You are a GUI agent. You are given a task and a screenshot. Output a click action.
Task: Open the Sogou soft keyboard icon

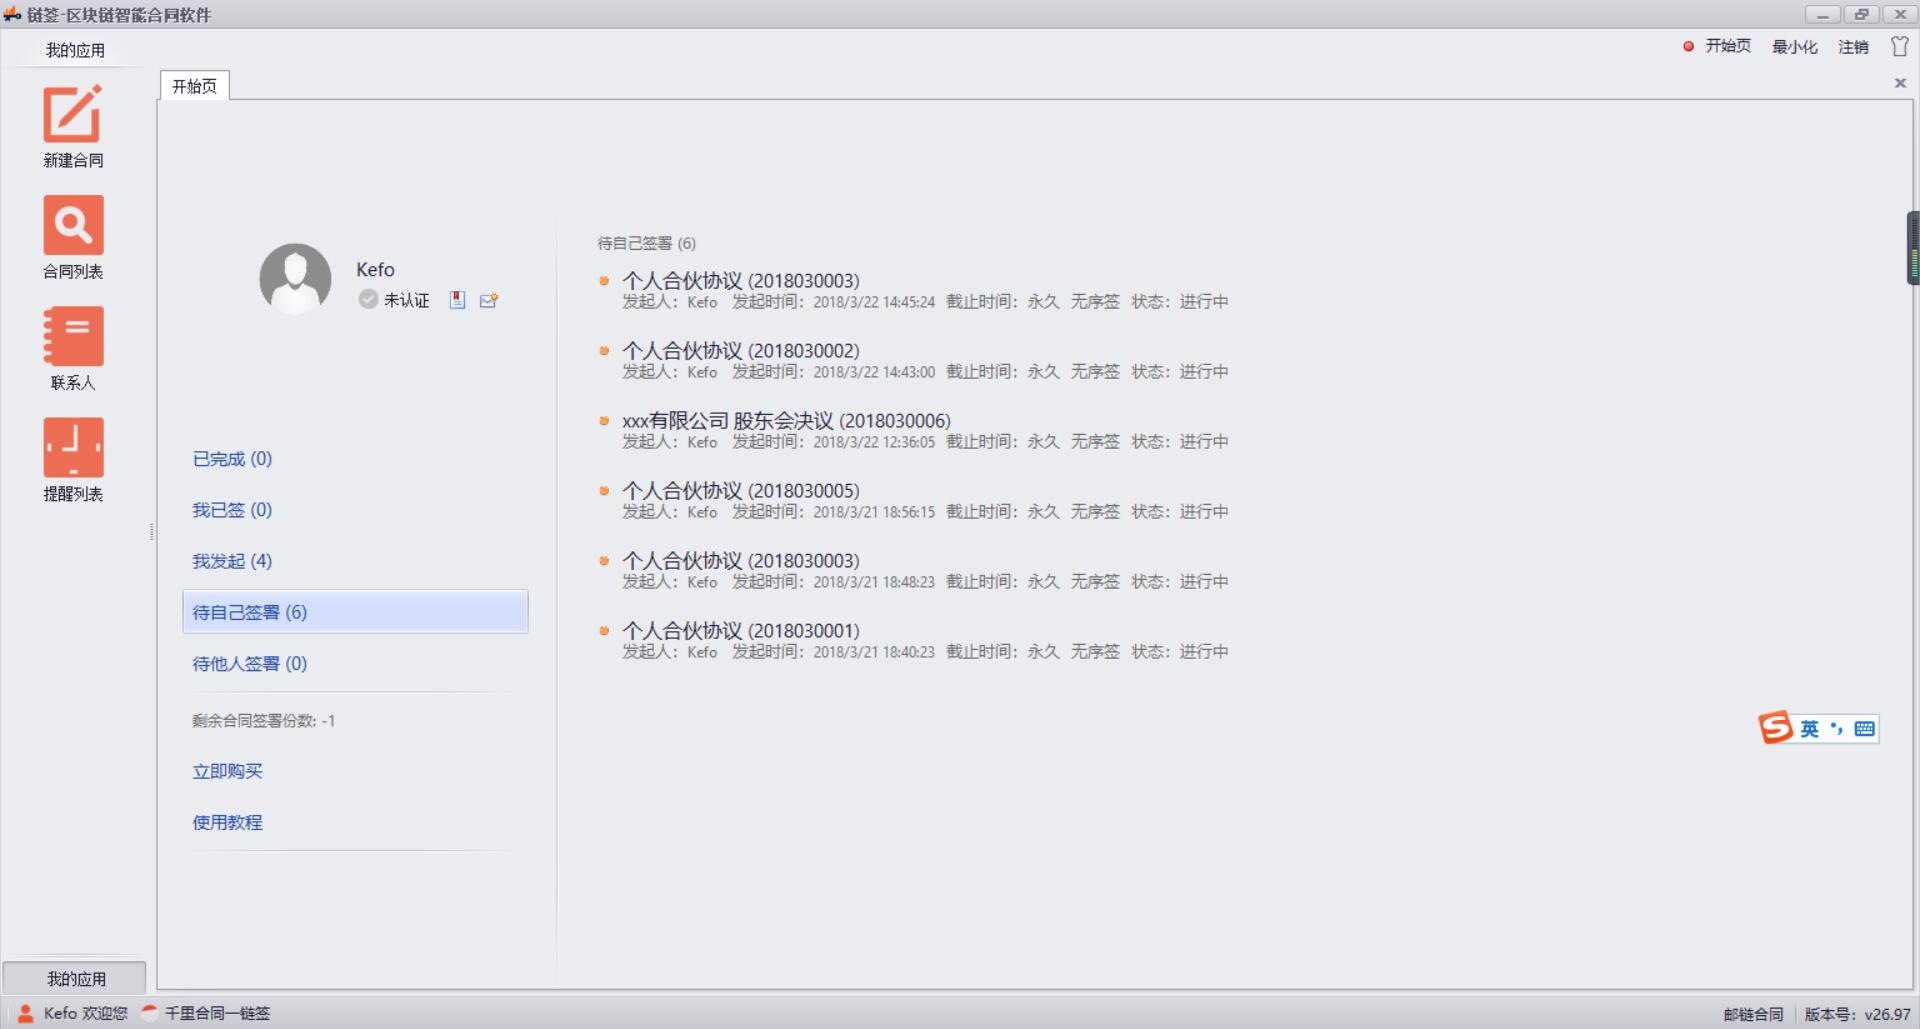pyautogui.click(x=1864, y=729)
